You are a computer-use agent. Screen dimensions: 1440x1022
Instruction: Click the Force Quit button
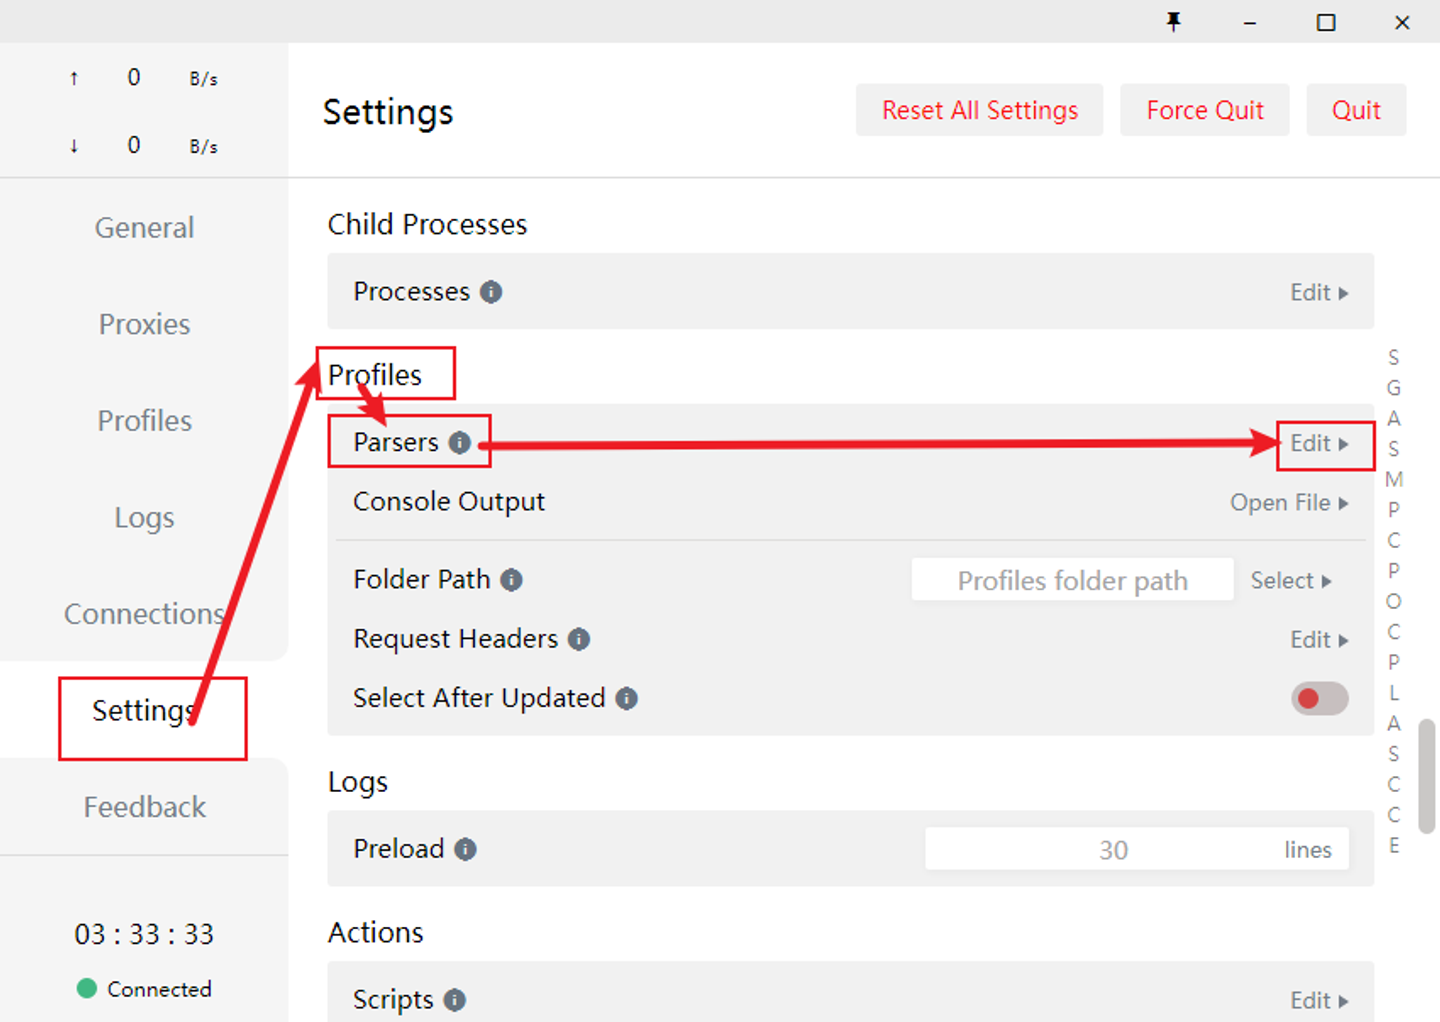[x=1204, y=110]
